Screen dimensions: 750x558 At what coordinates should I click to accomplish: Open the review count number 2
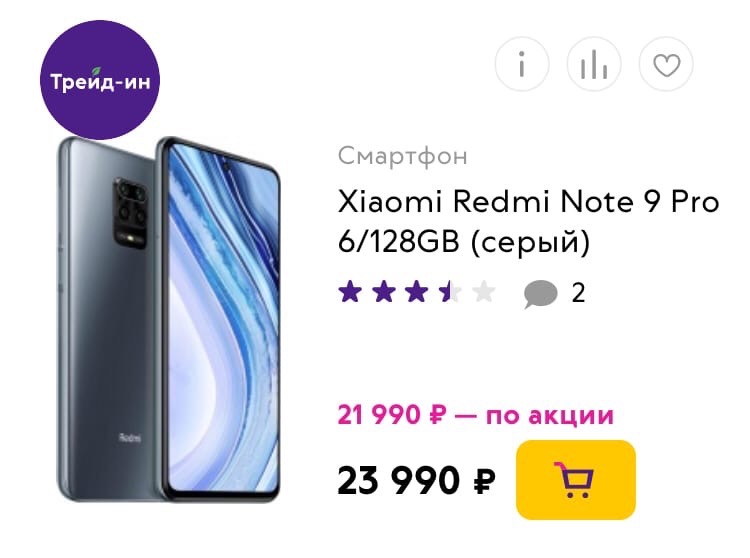tap(578, 293)
